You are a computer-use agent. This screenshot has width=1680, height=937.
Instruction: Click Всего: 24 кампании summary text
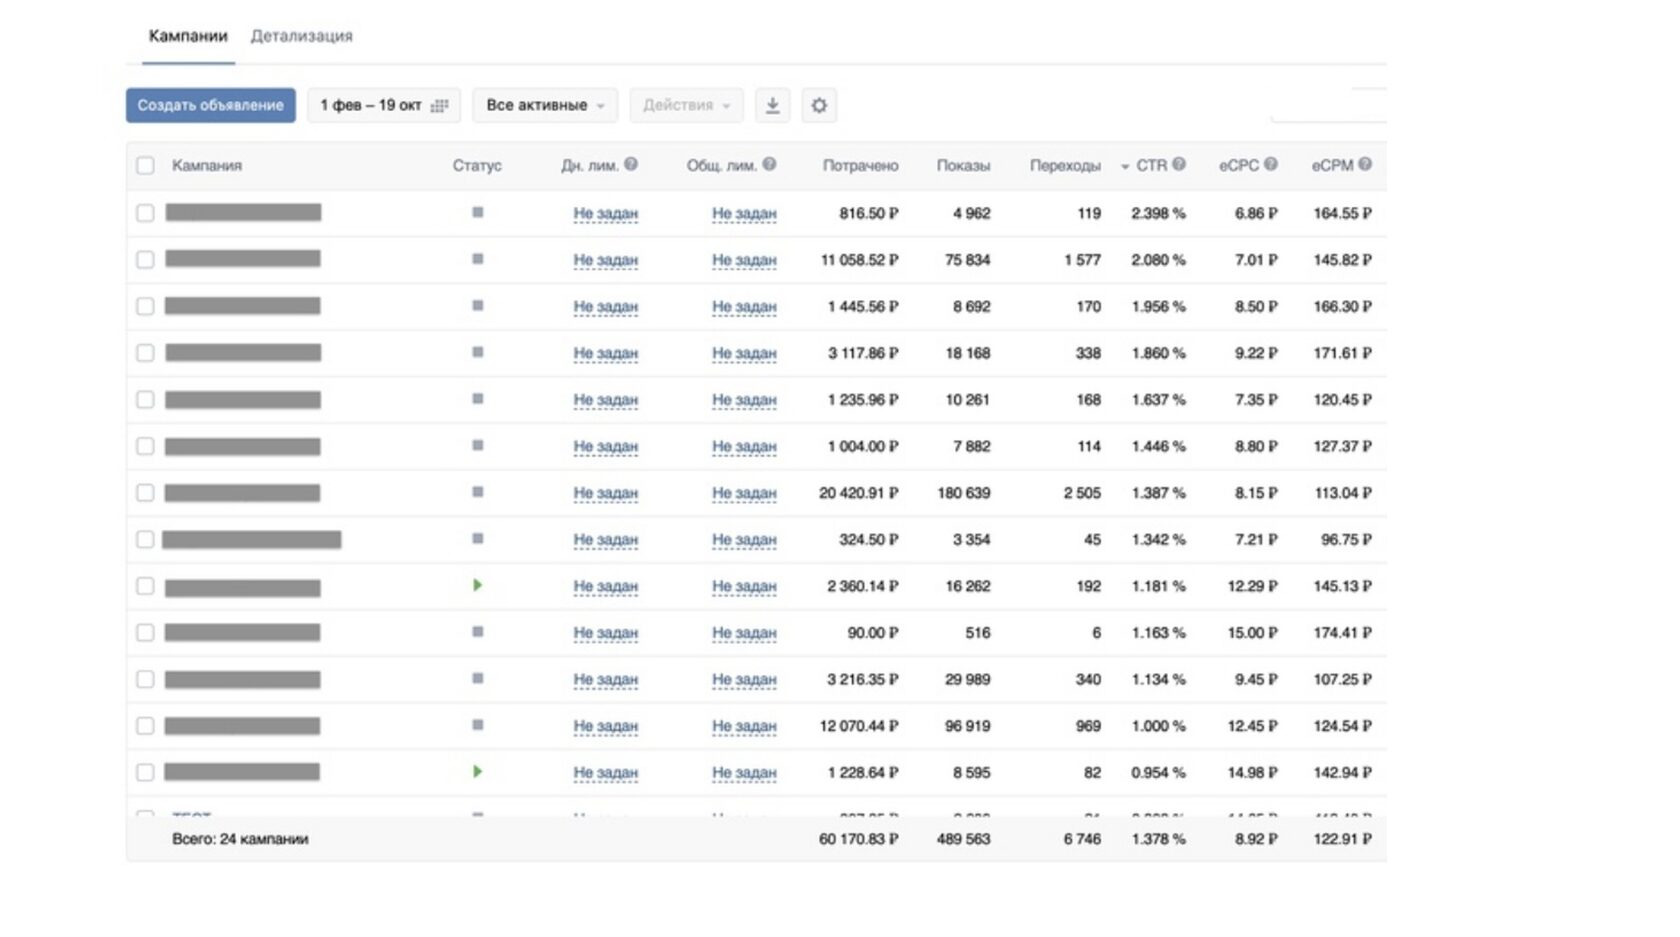(x=240, y=839)
